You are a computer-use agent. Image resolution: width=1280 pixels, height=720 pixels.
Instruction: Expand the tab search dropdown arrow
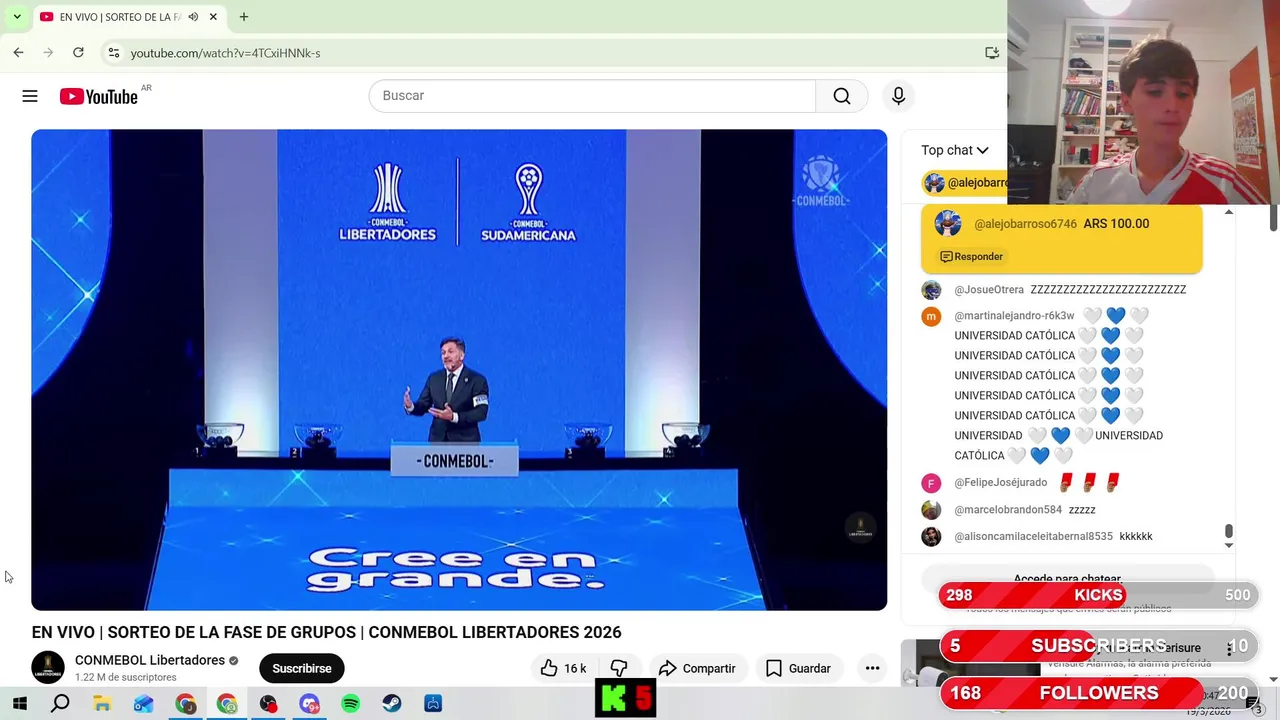(17, 17)
